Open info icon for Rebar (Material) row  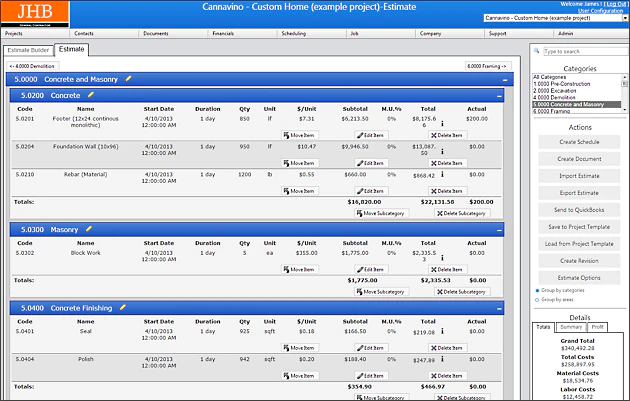[x=442, y=174]
